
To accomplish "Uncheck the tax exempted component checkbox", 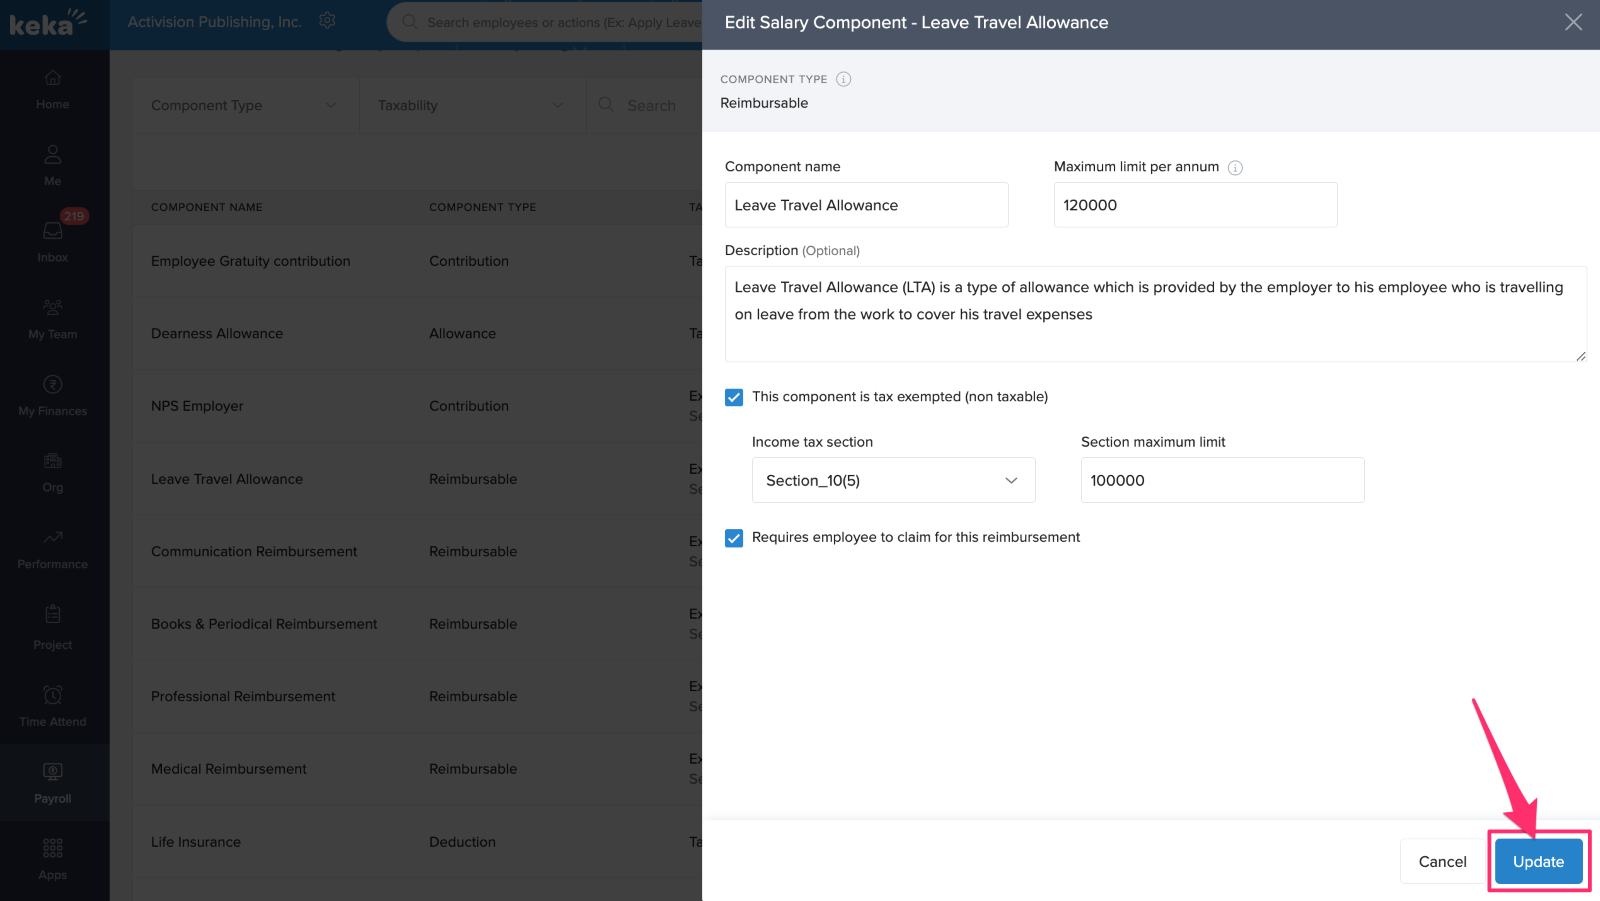I will coord(734,397).
